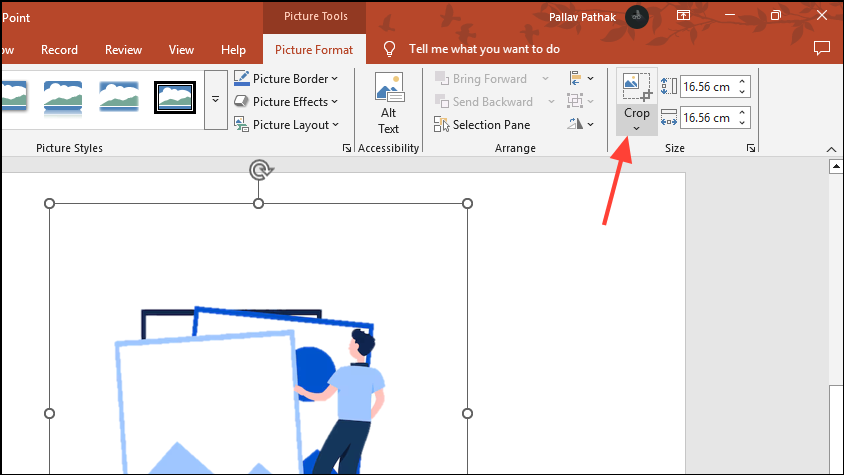
Task: Open the Crop dropdown arrow
Action: [x=636, y=129]
